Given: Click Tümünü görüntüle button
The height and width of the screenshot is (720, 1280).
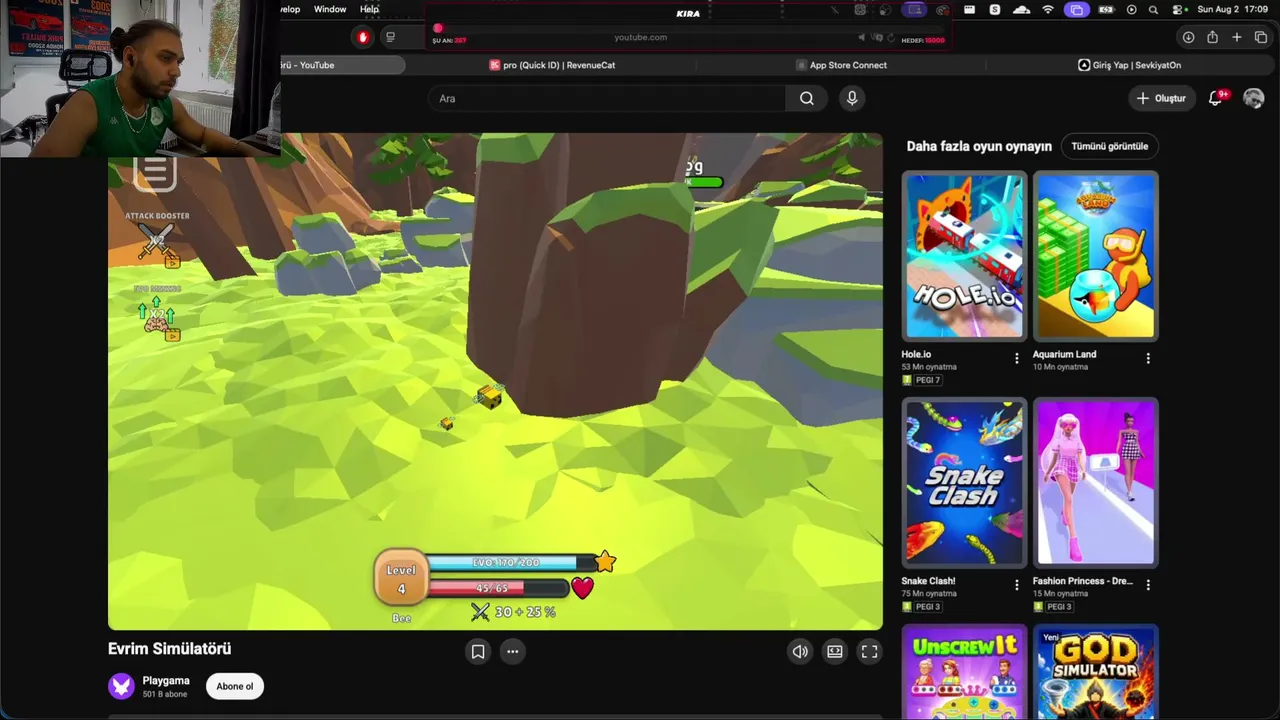Looking at the screenshot, I should pos(1110,146).
